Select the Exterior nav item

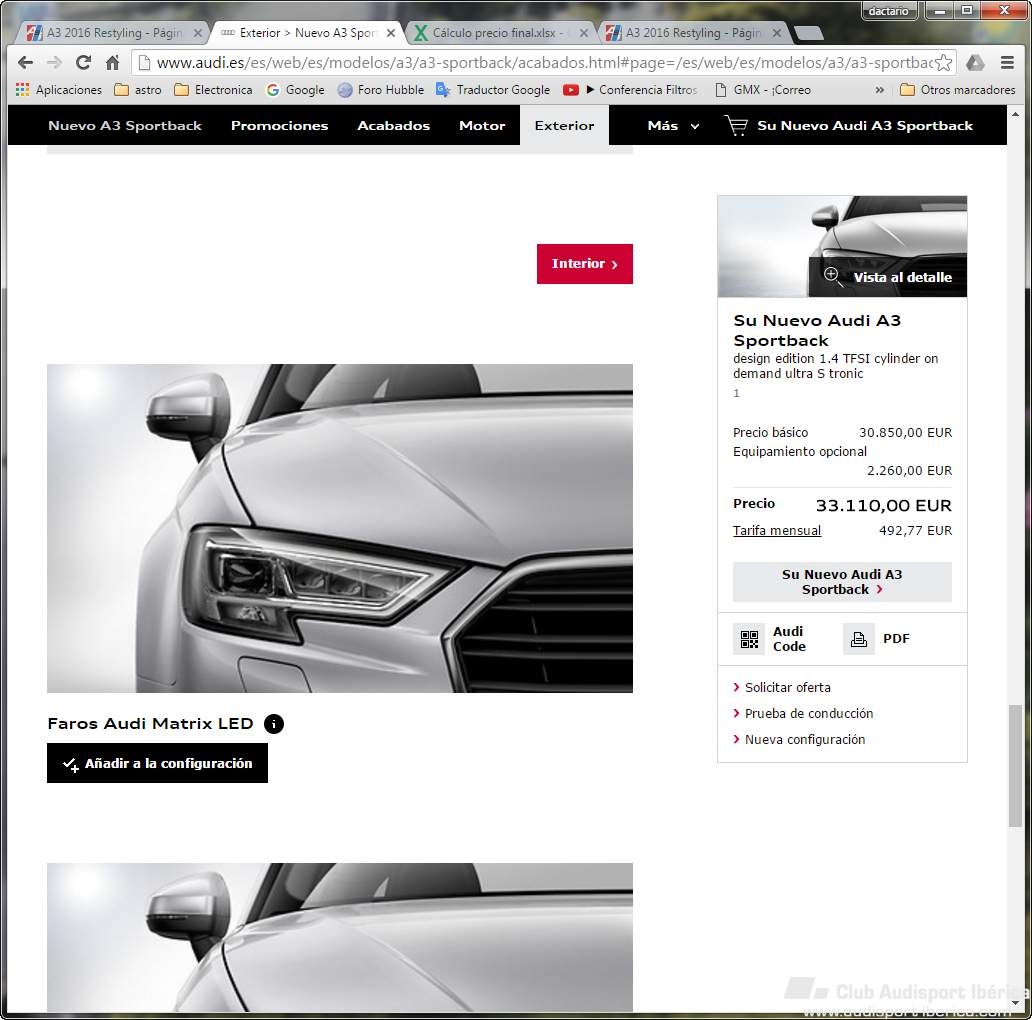565,126
